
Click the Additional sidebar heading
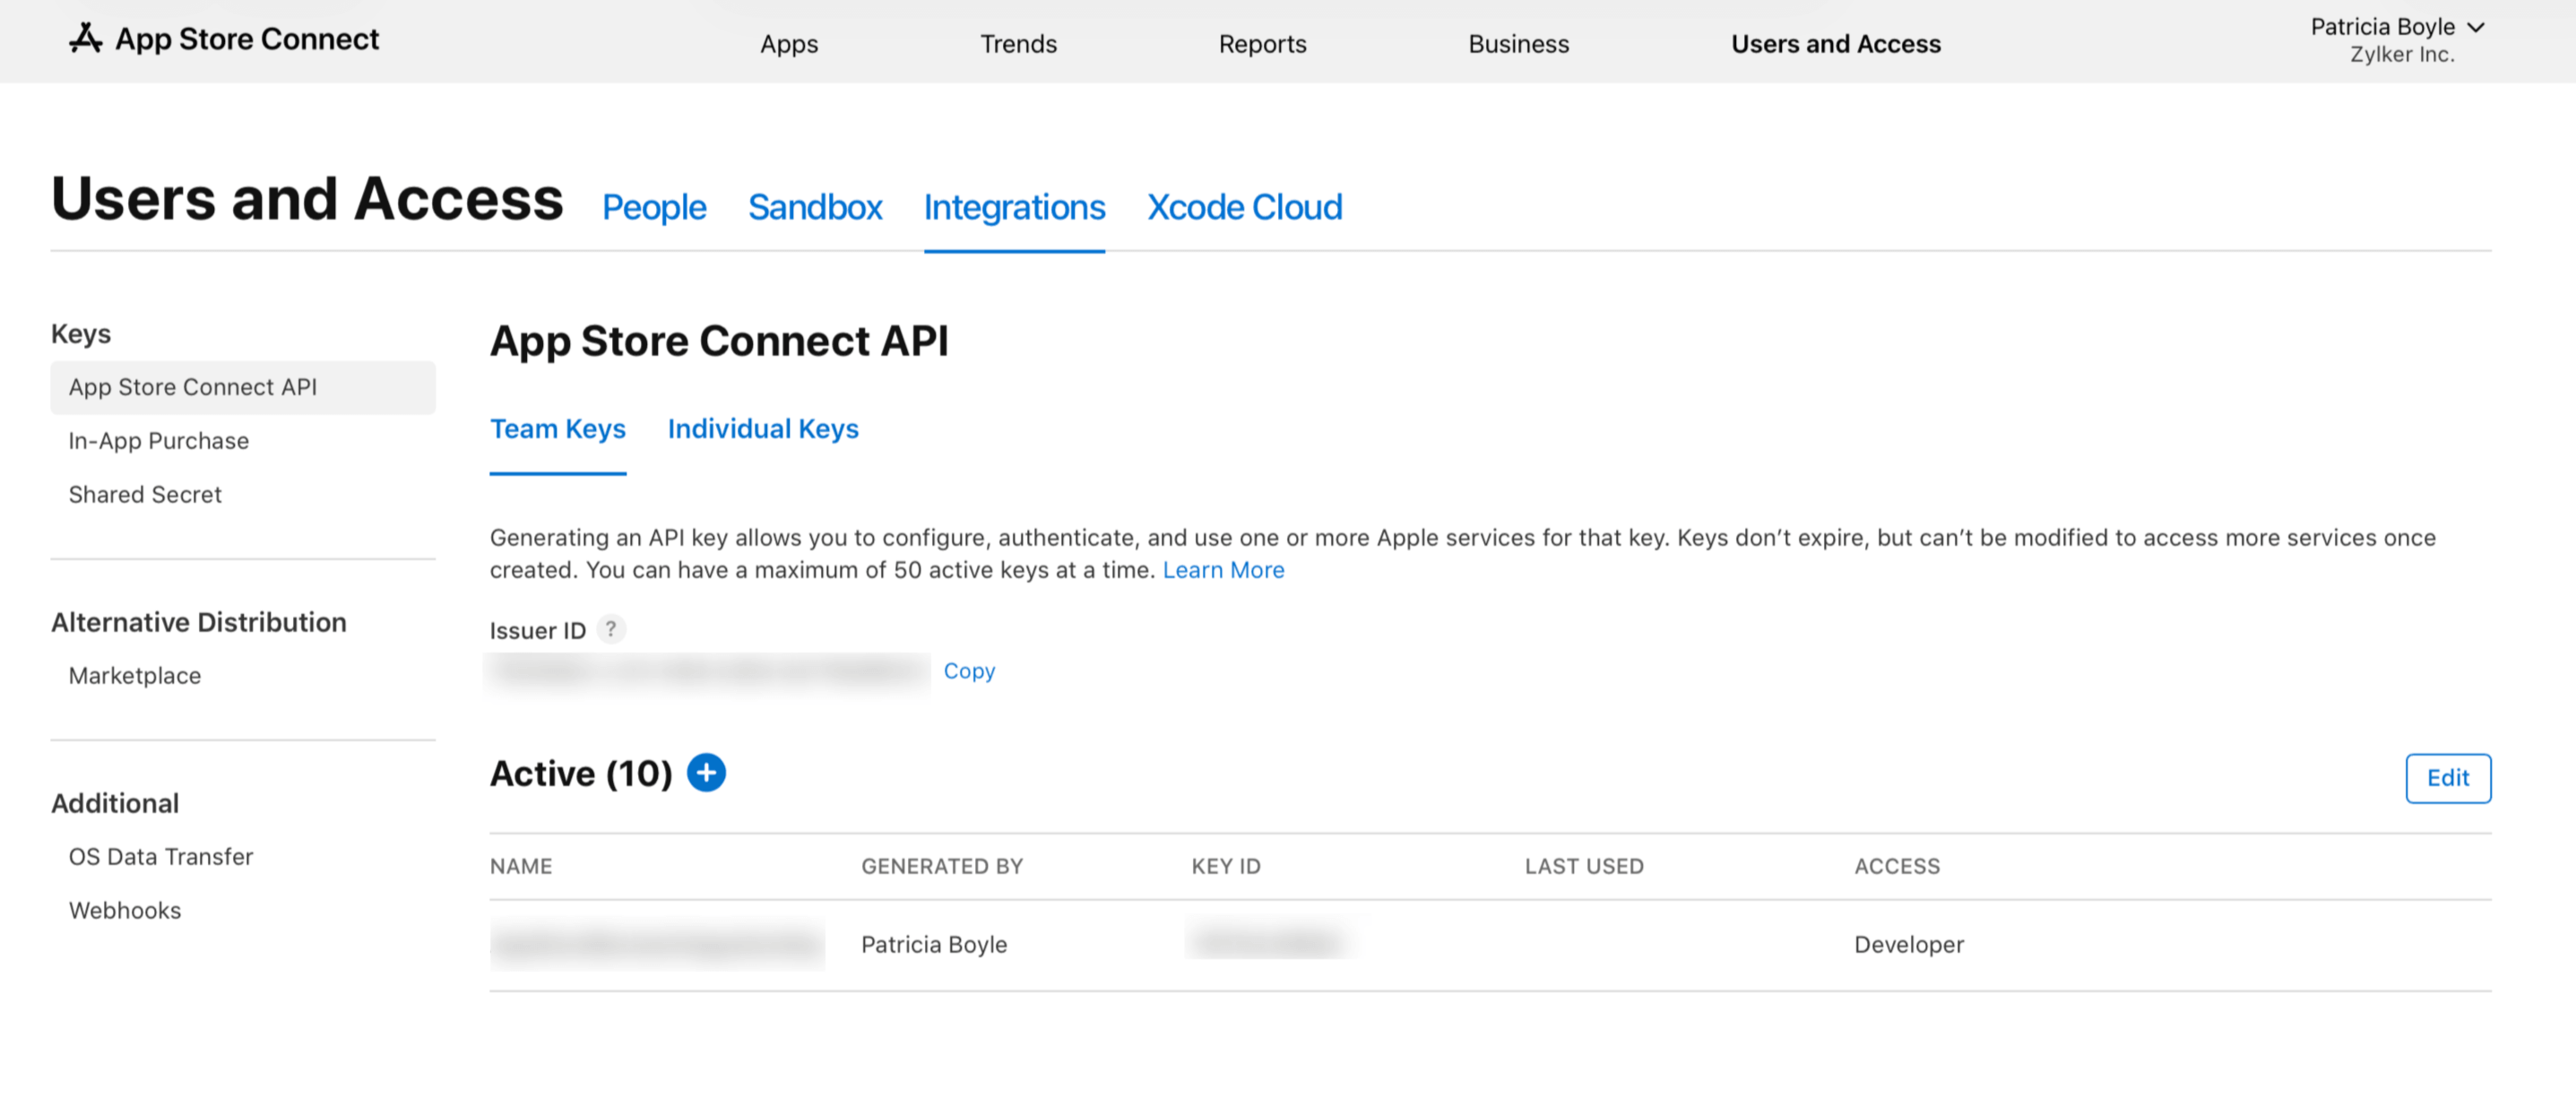click(x=115, y=803)
